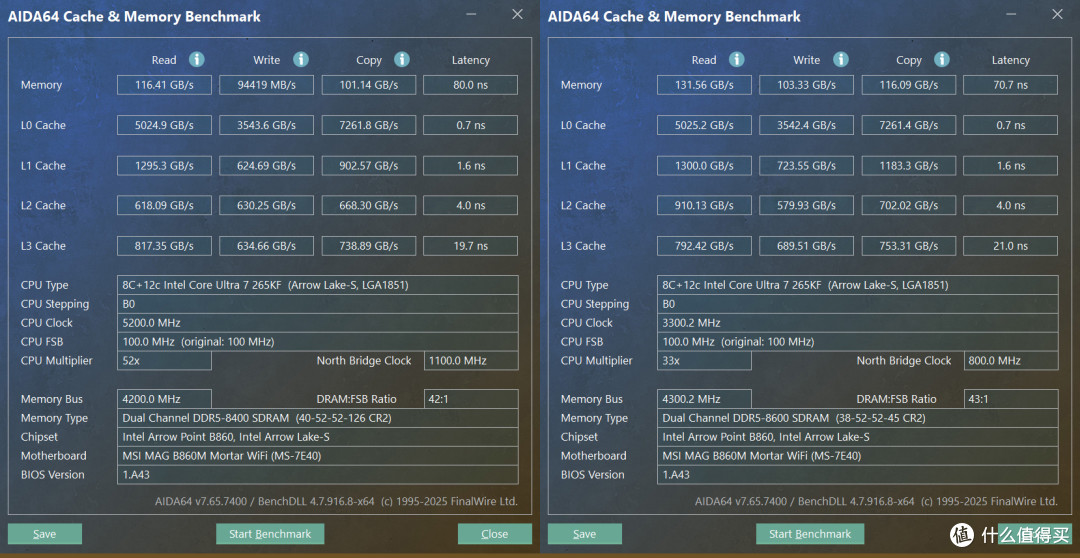Click DRAM:FSB Ratio value 43:1
The image size is (1080, 558).
tap(1011, 400)
